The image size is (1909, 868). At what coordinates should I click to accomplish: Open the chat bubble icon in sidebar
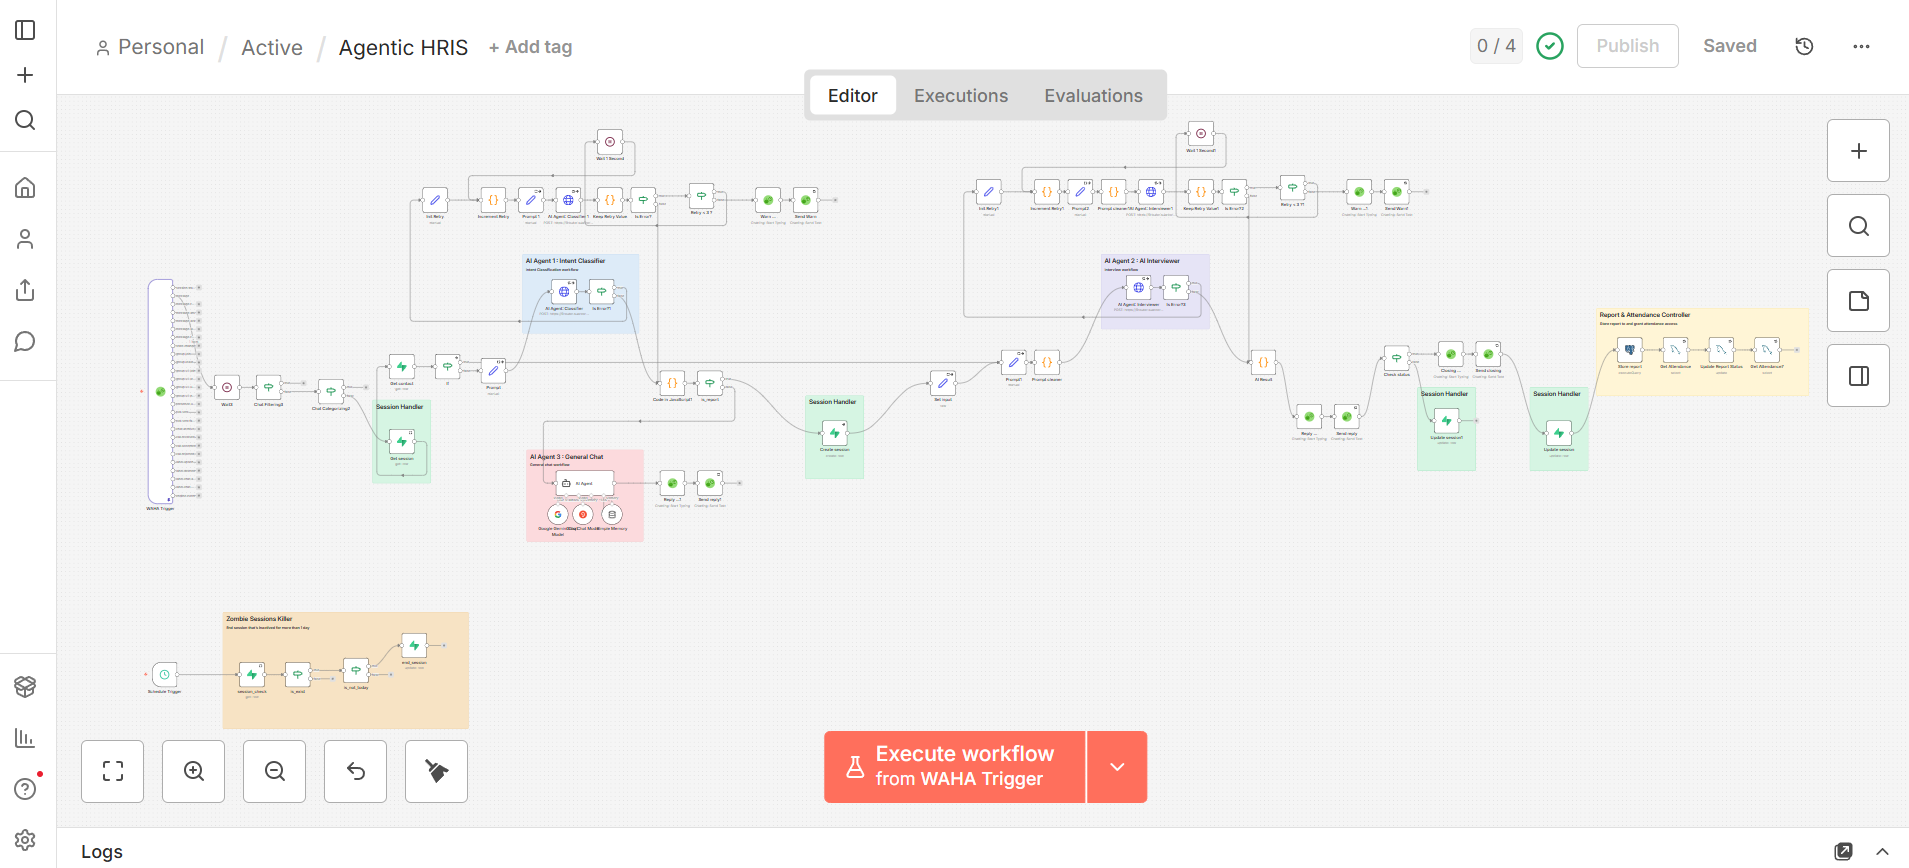coord(26,342)
